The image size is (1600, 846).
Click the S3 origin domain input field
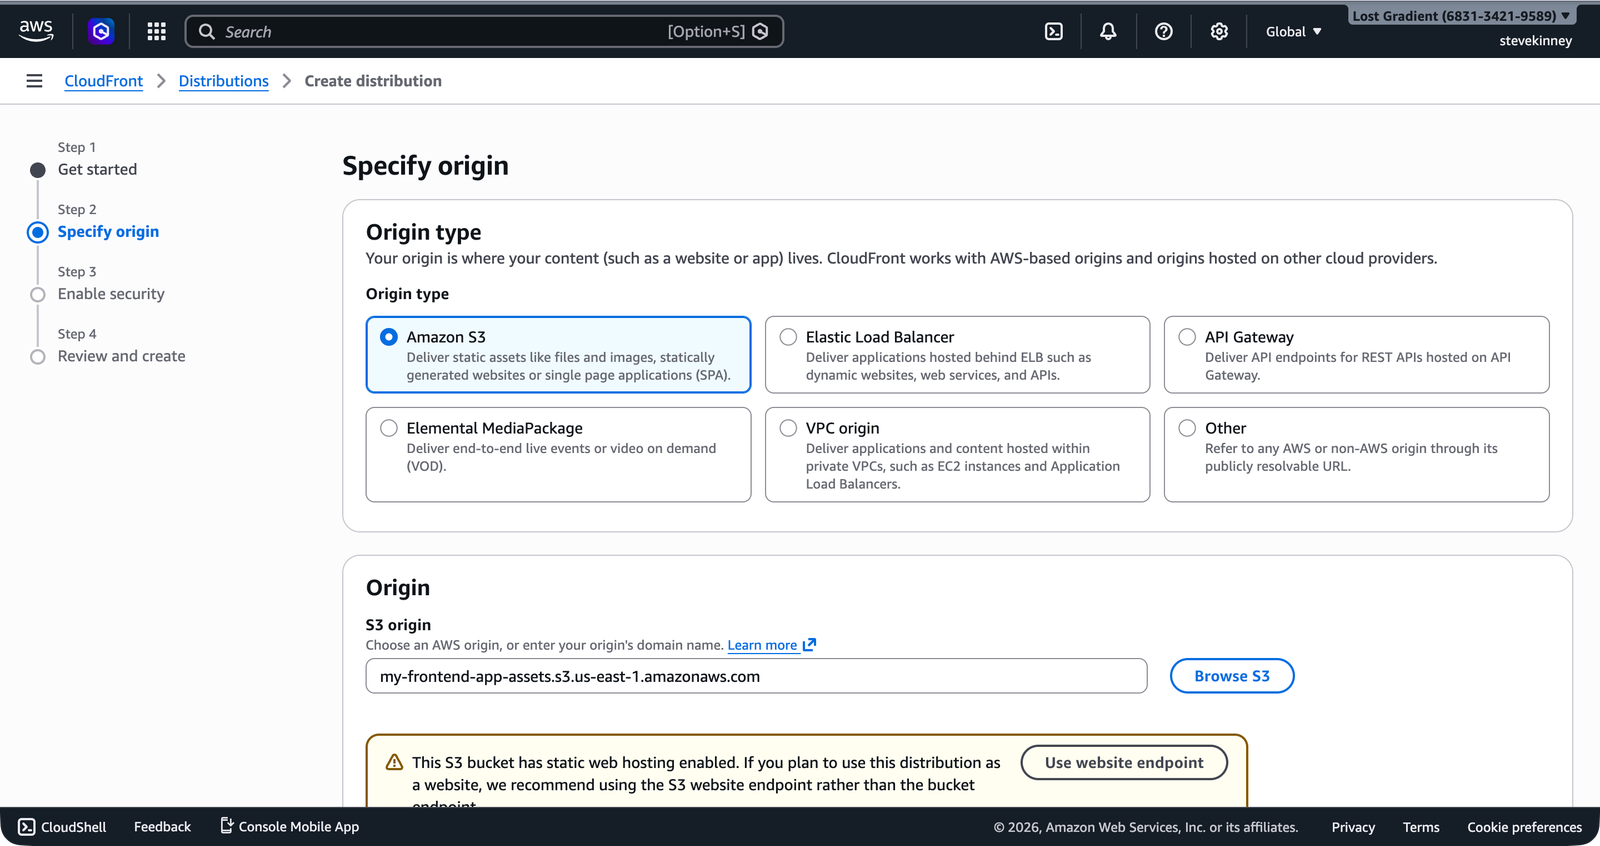coord(756,676)
